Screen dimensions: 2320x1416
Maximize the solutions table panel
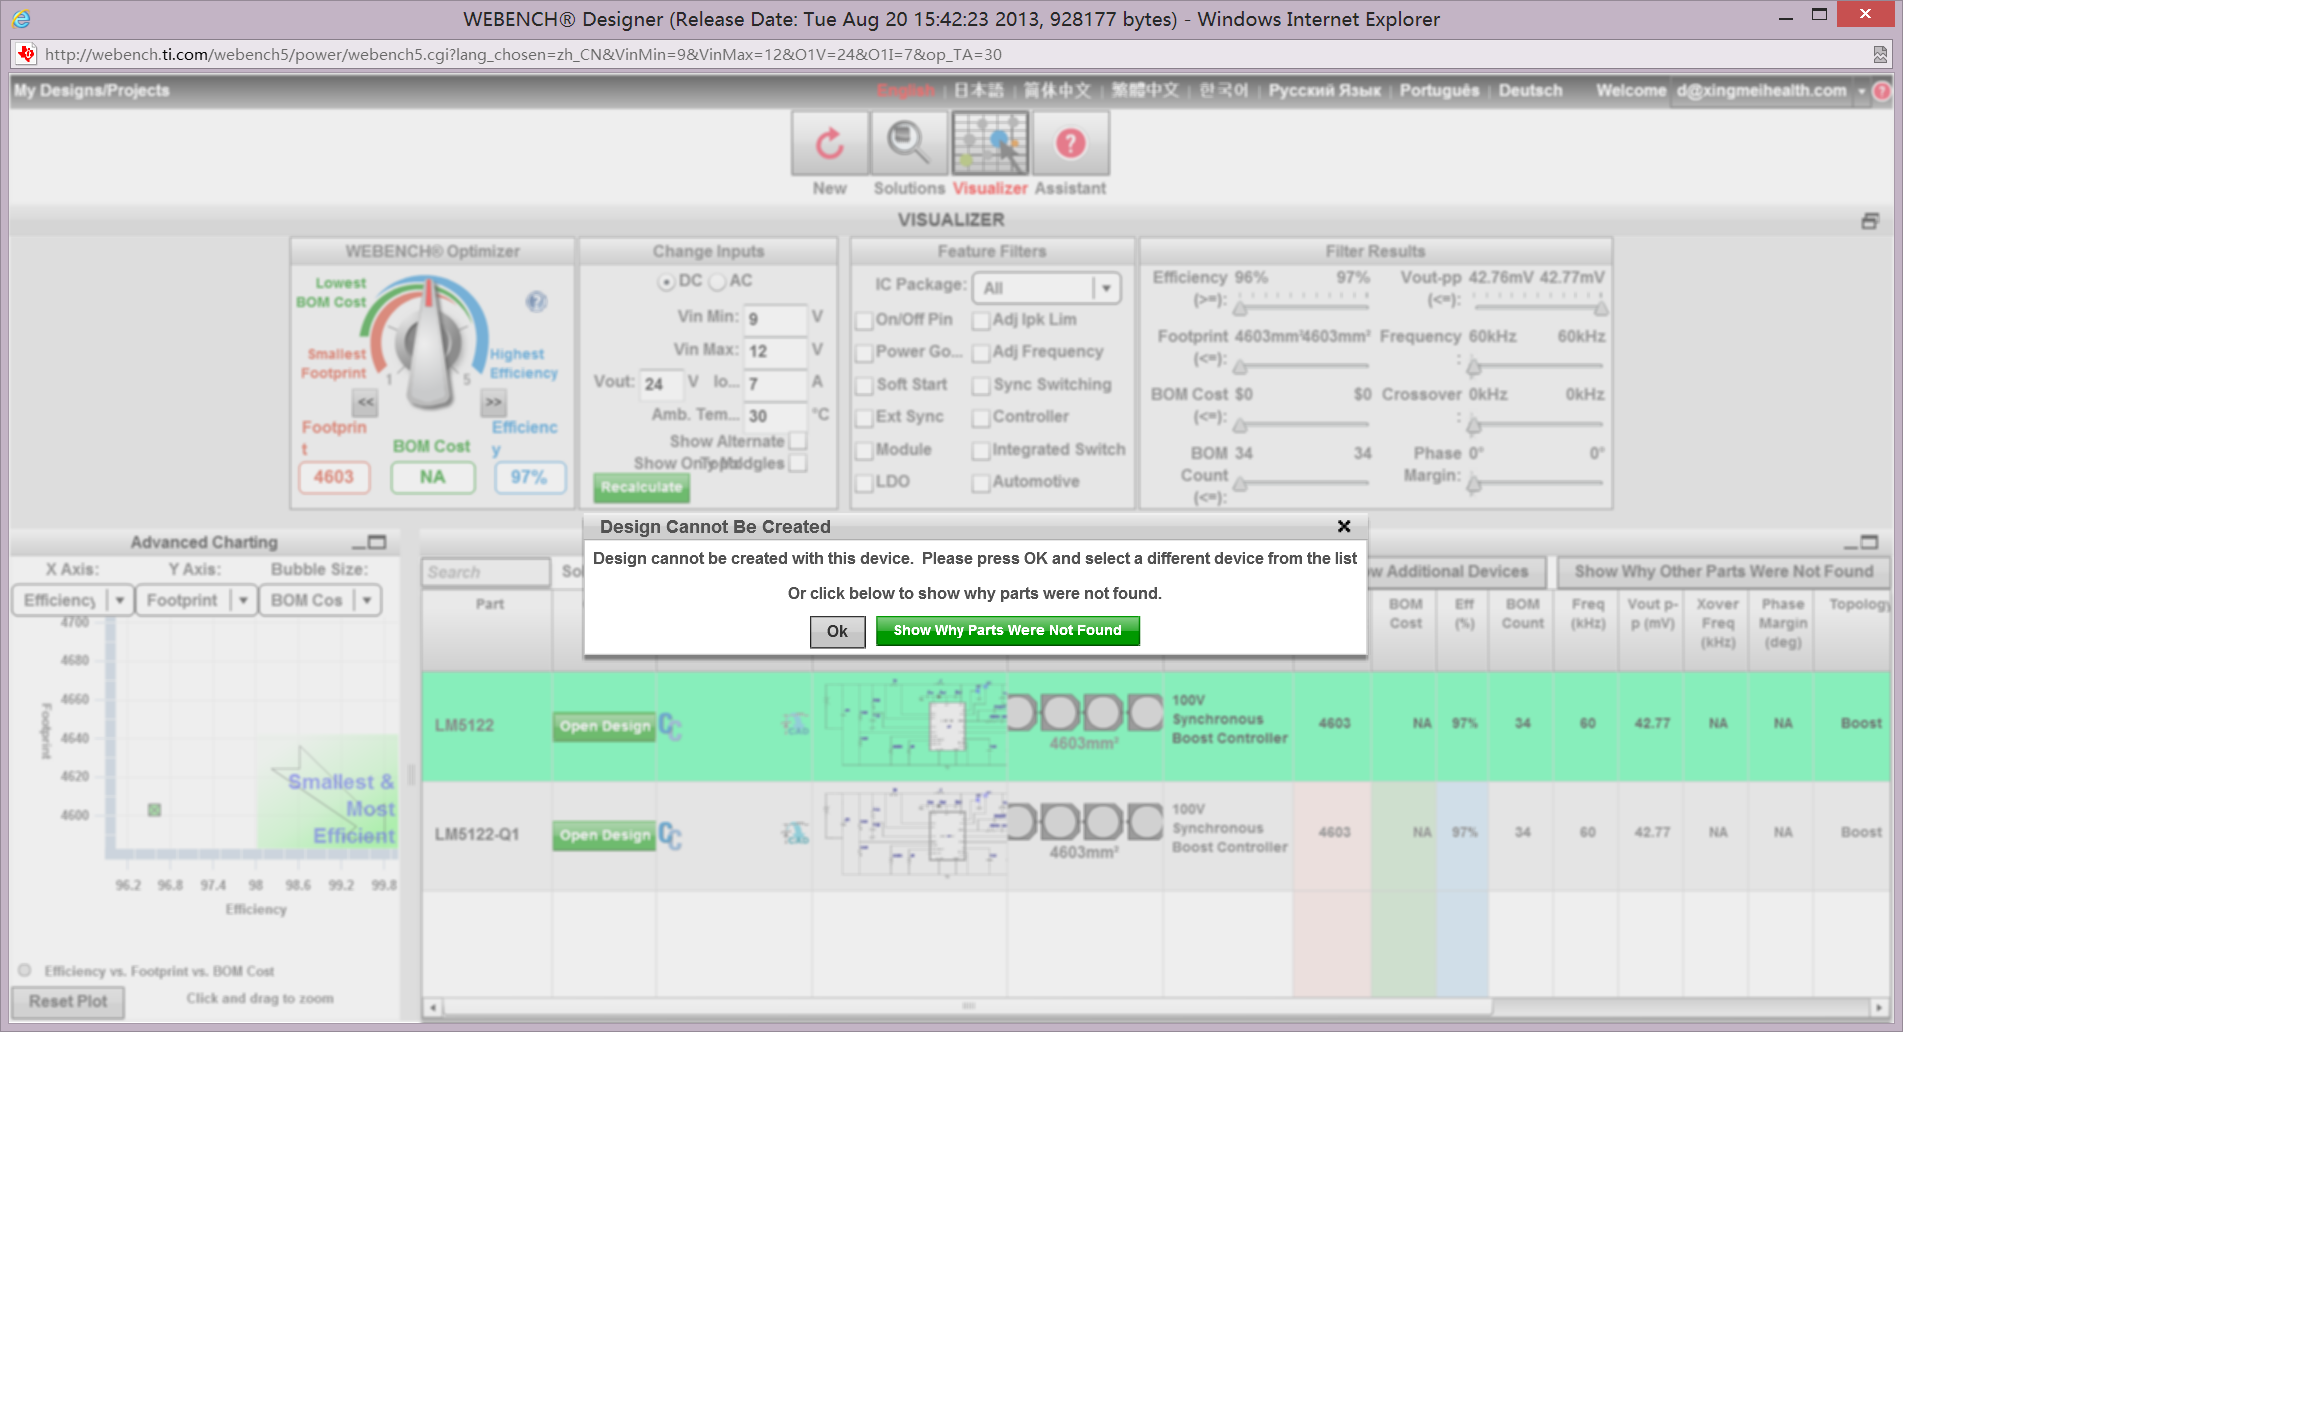pyautogui.click(x=1869, y=542)
